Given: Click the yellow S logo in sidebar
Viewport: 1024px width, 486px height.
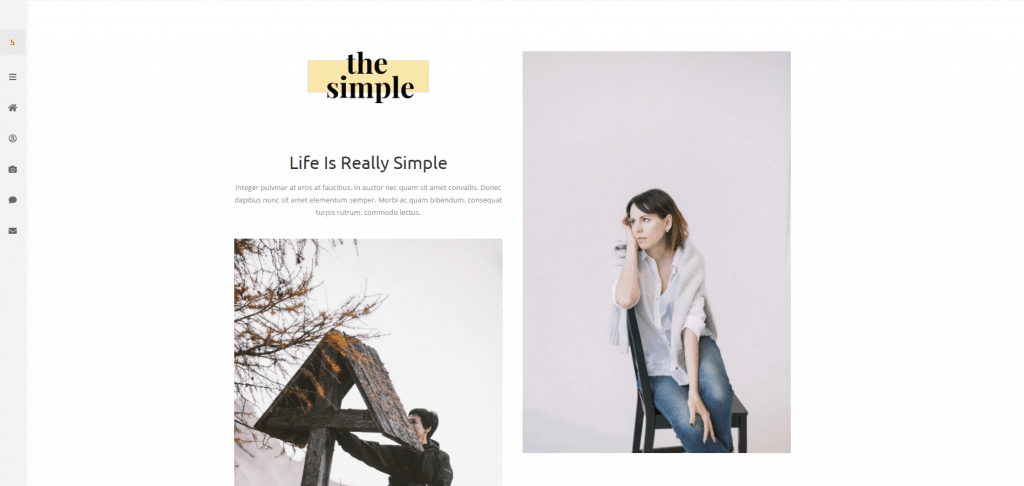Looking at the screenshot, I should click(12, 42).
